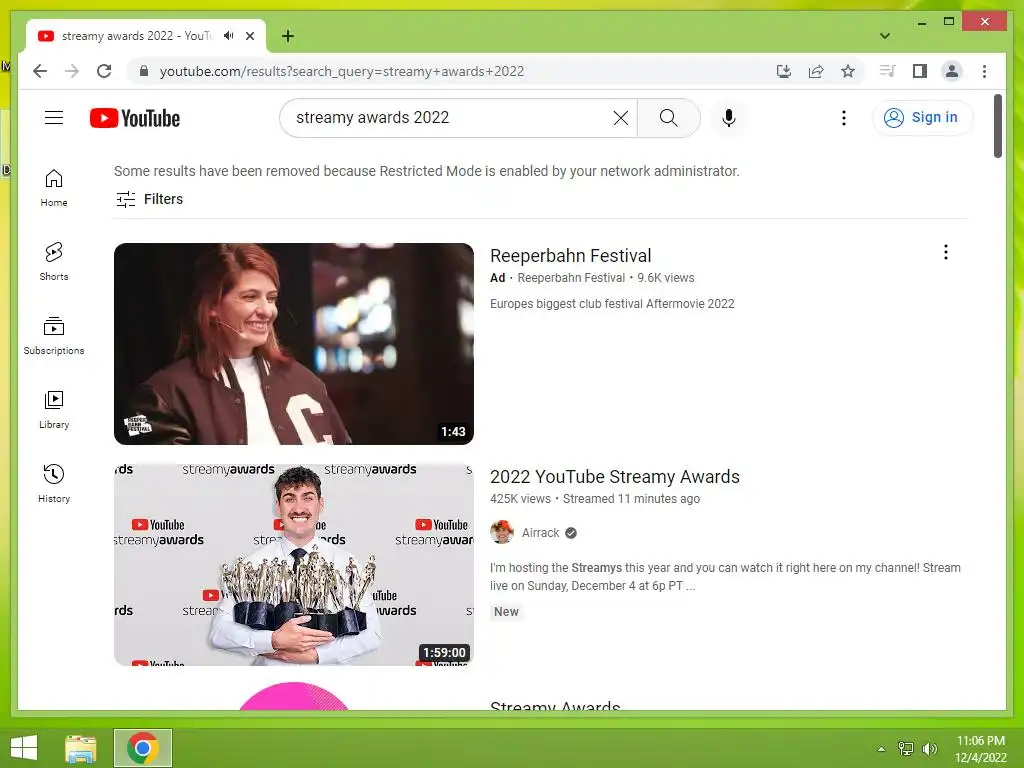The width and height of the screenshot is (1024, 768).
Task: Open Reeperbahn Festival ad video thumbnail
Action: coord(294,344)
